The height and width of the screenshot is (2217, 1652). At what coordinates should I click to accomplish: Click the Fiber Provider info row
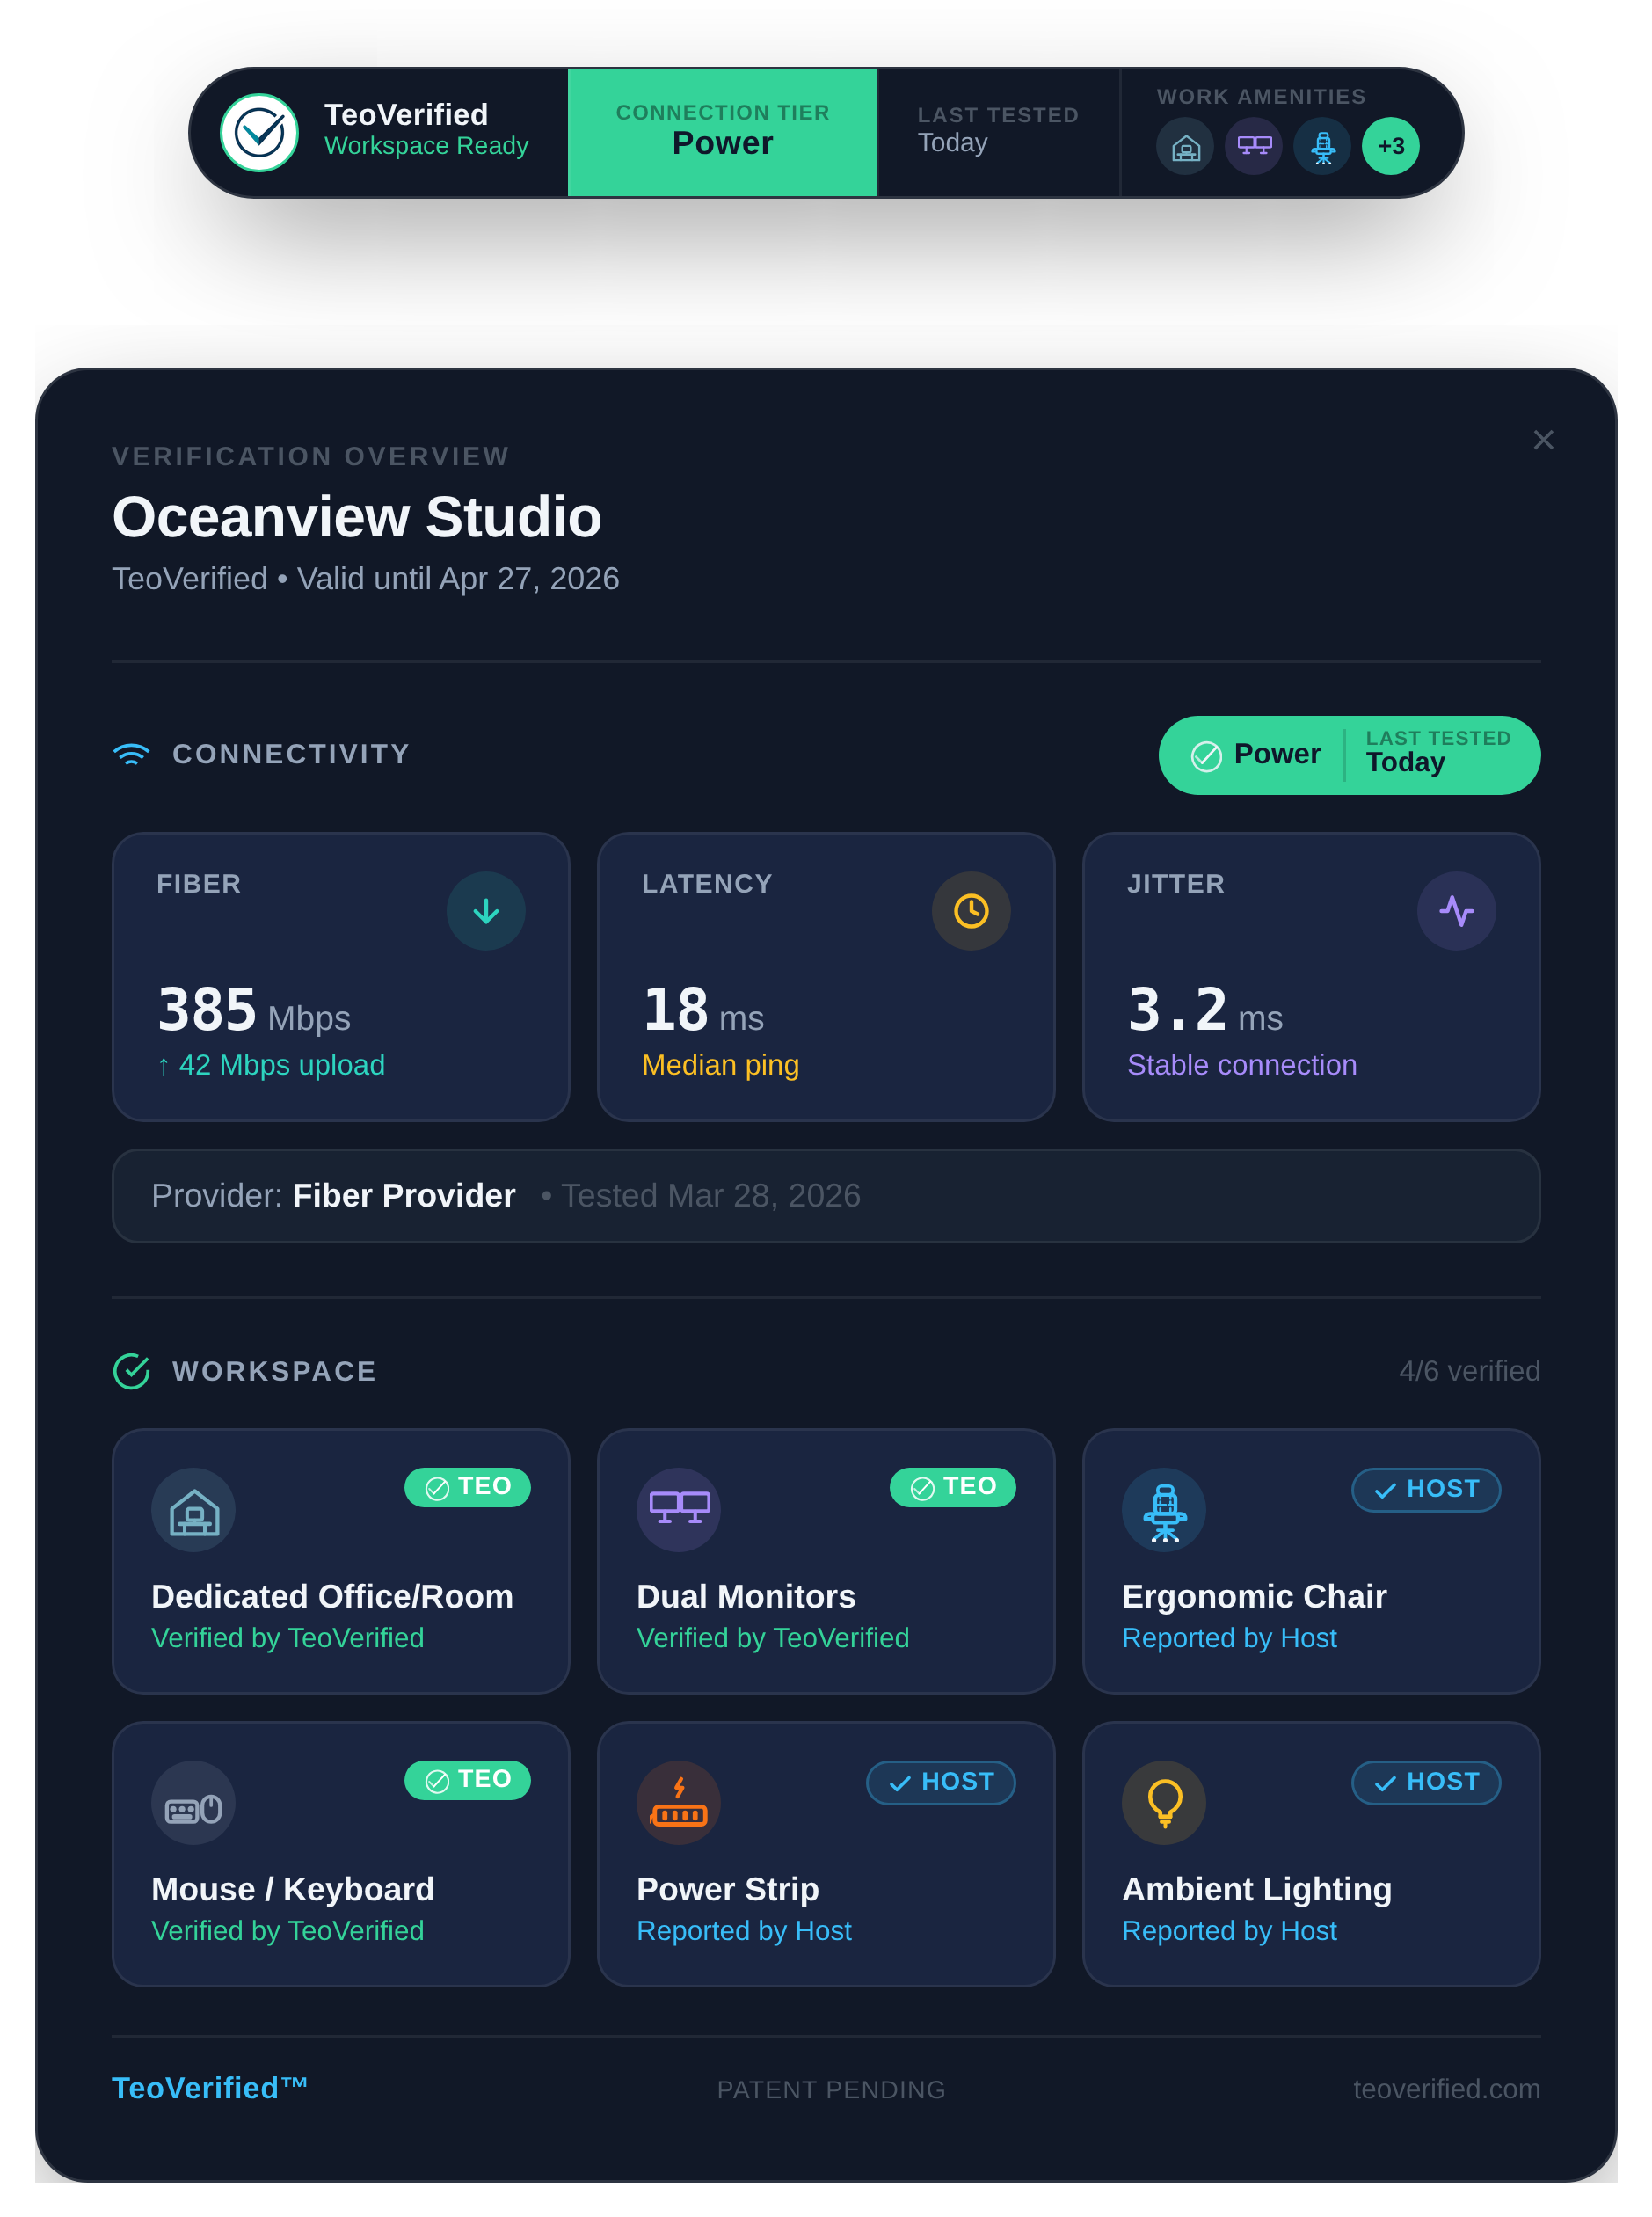point(825,1196)
